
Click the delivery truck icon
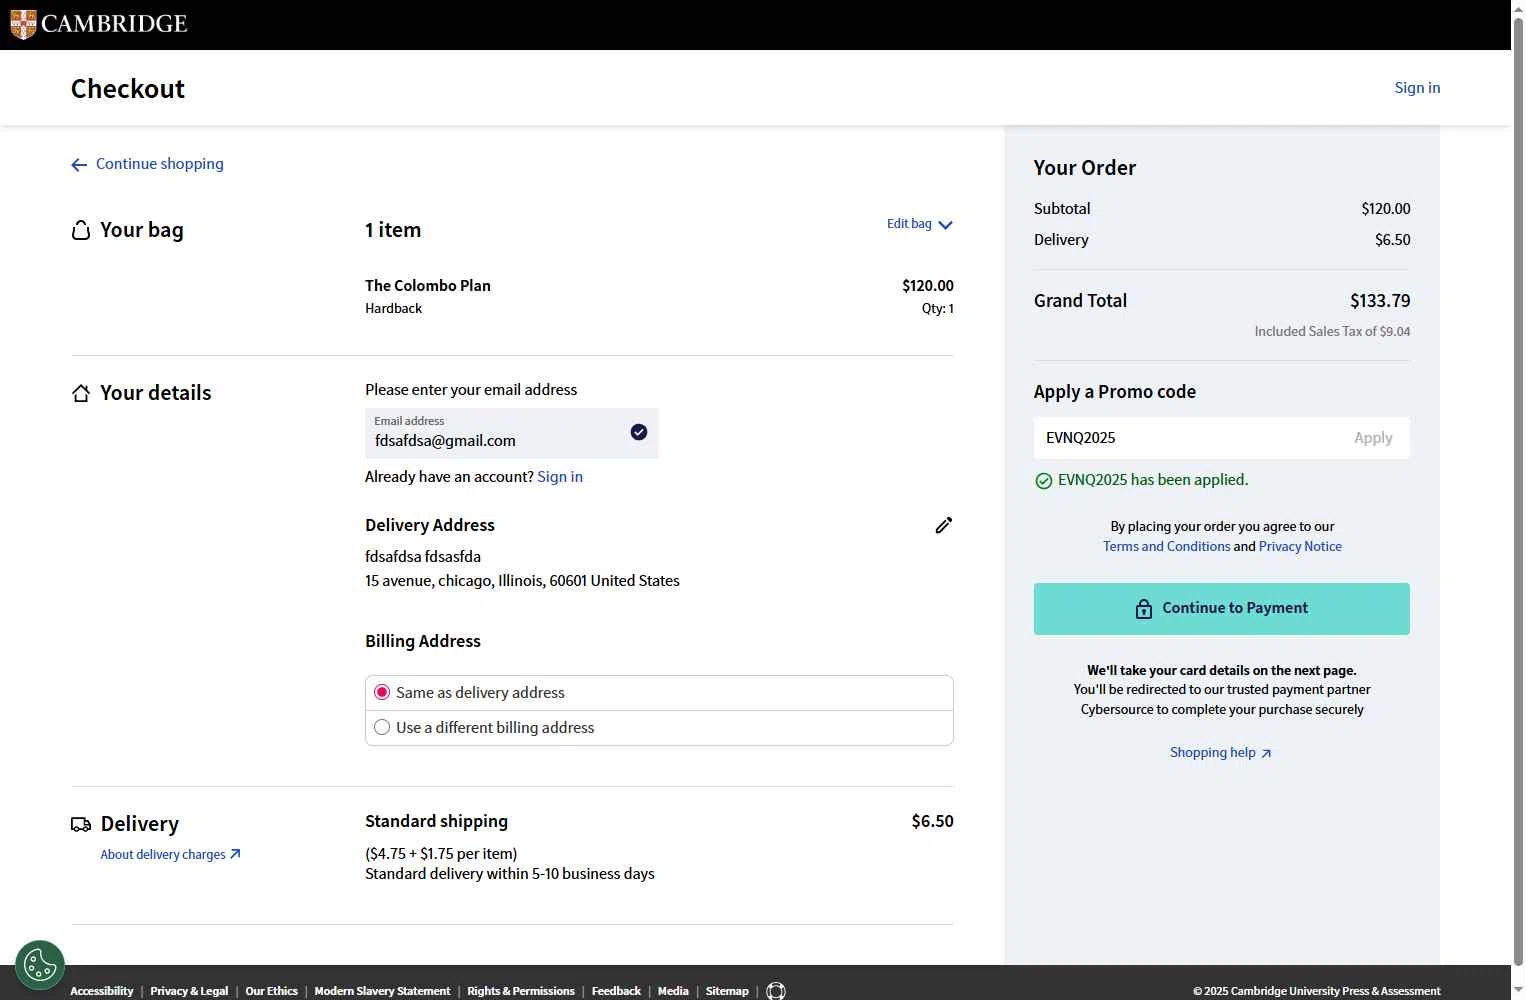[81, 825]
